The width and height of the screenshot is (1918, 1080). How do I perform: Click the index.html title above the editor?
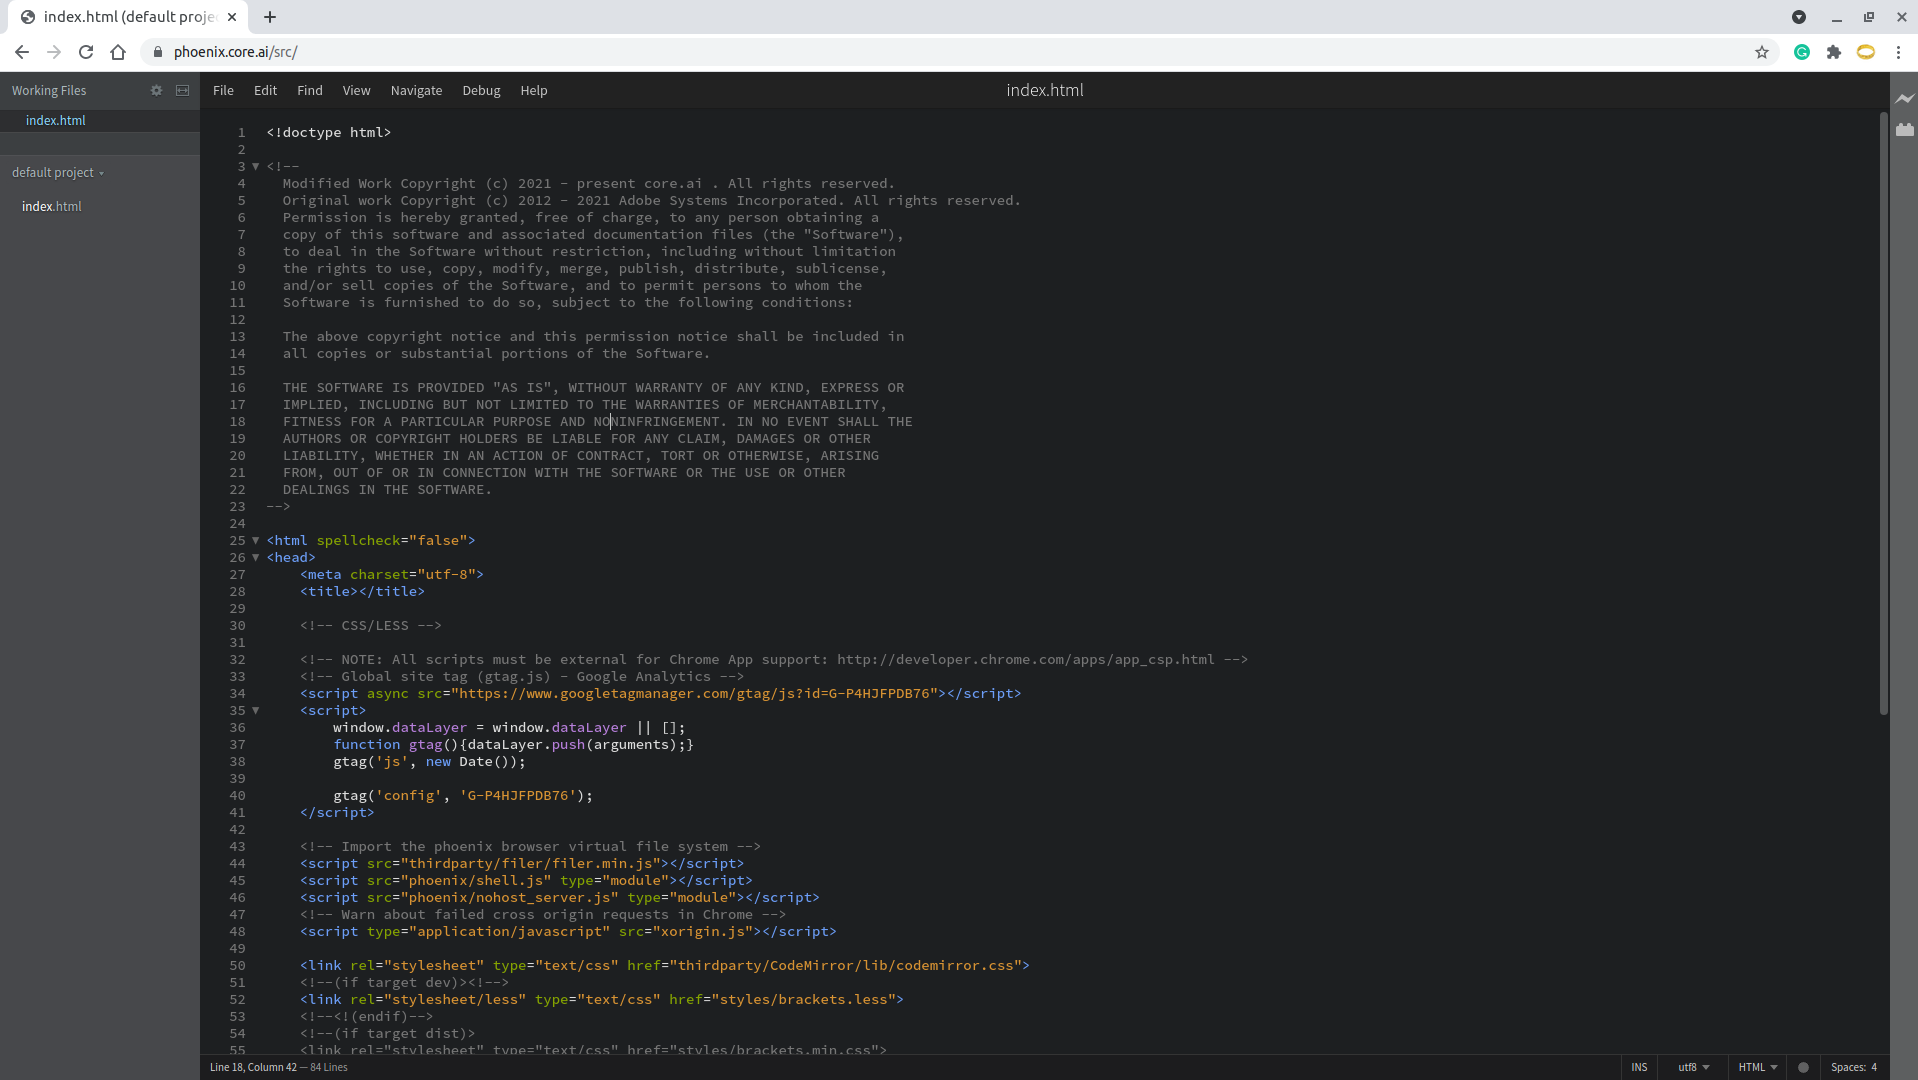[1044, 90]
